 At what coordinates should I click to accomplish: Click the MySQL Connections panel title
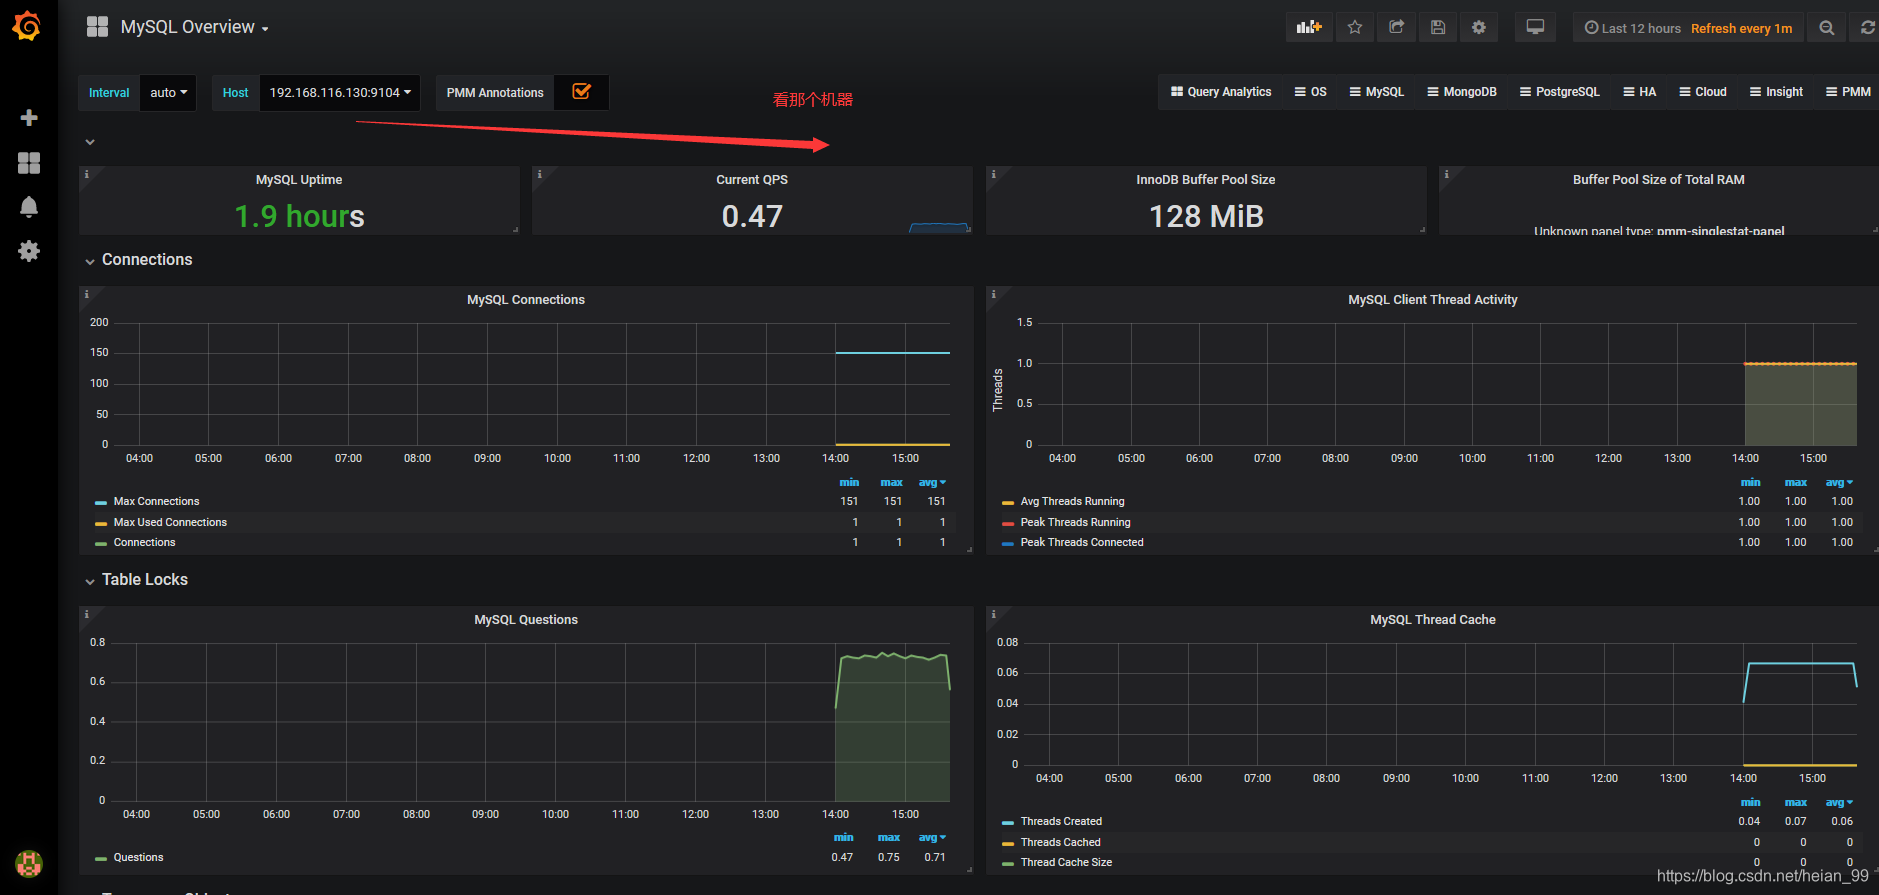click(x=526, y=299)
